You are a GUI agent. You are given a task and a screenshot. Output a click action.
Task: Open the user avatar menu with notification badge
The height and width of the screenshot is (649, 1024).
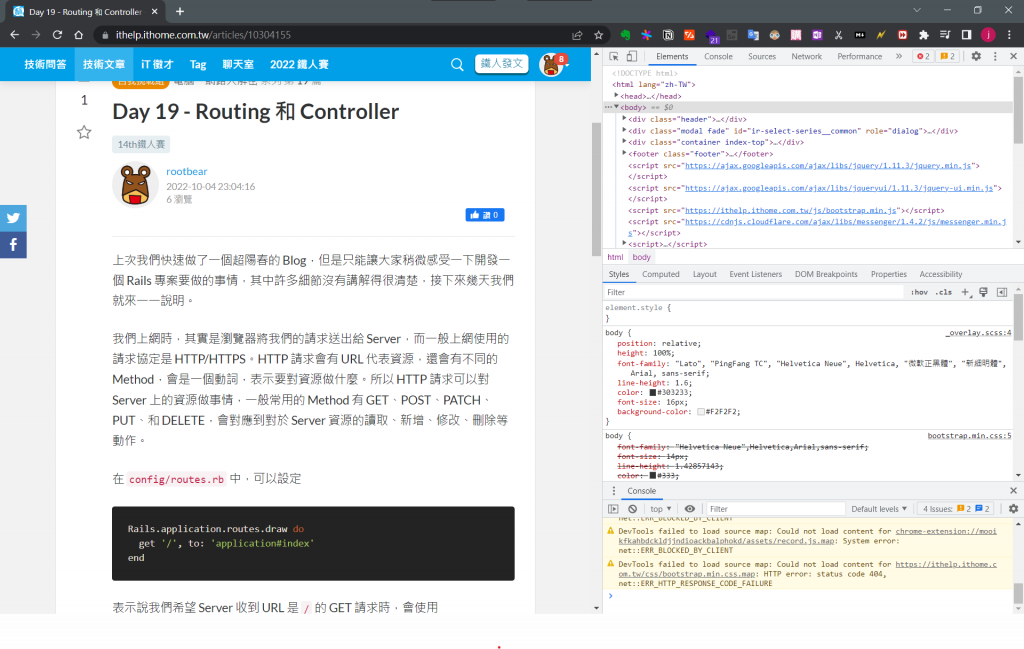click(554, 64)
